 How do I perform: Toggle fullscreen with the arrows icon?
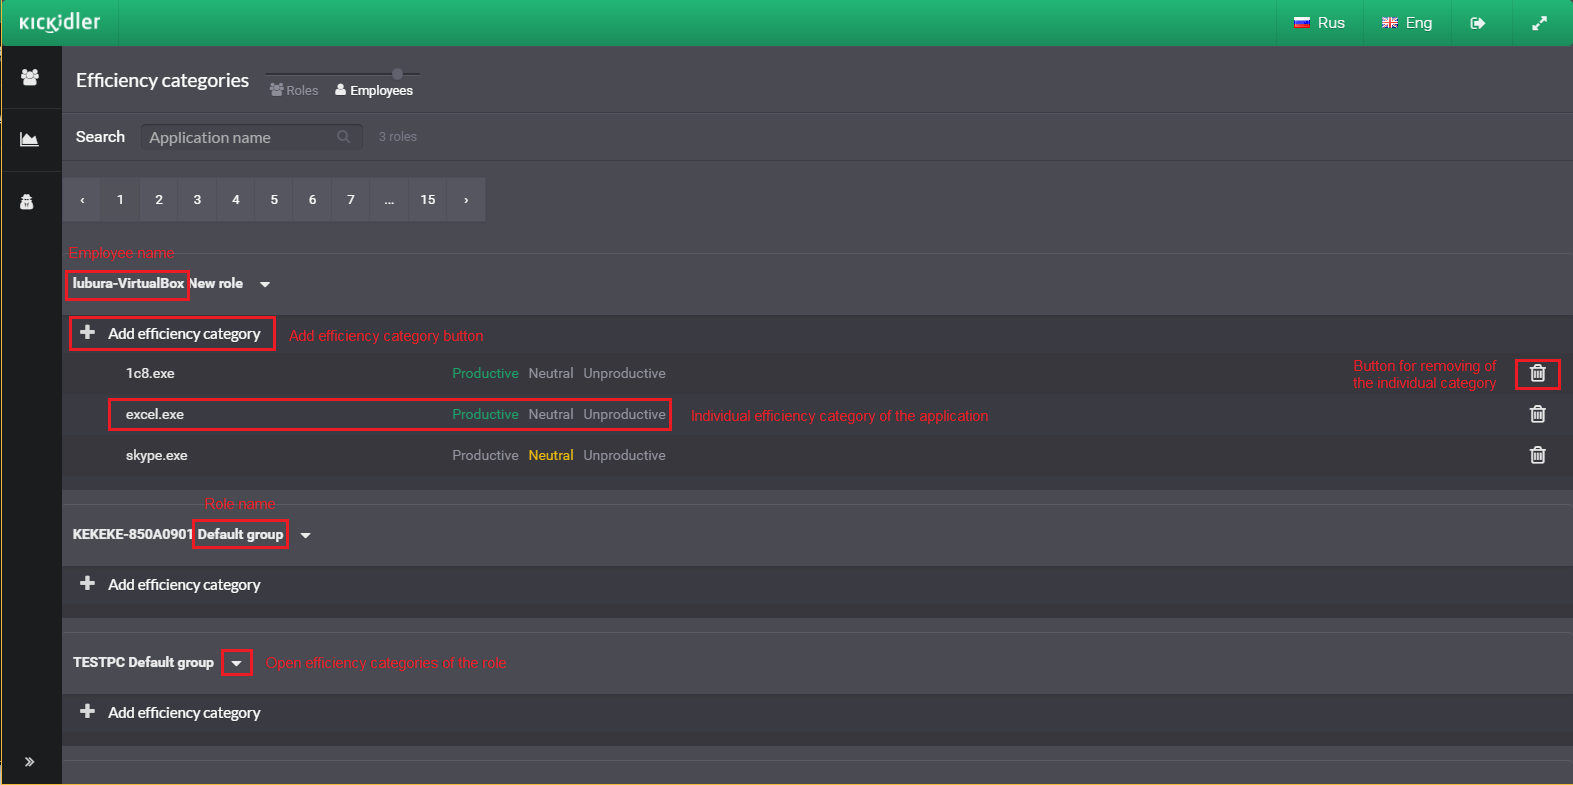(1540, 23)
